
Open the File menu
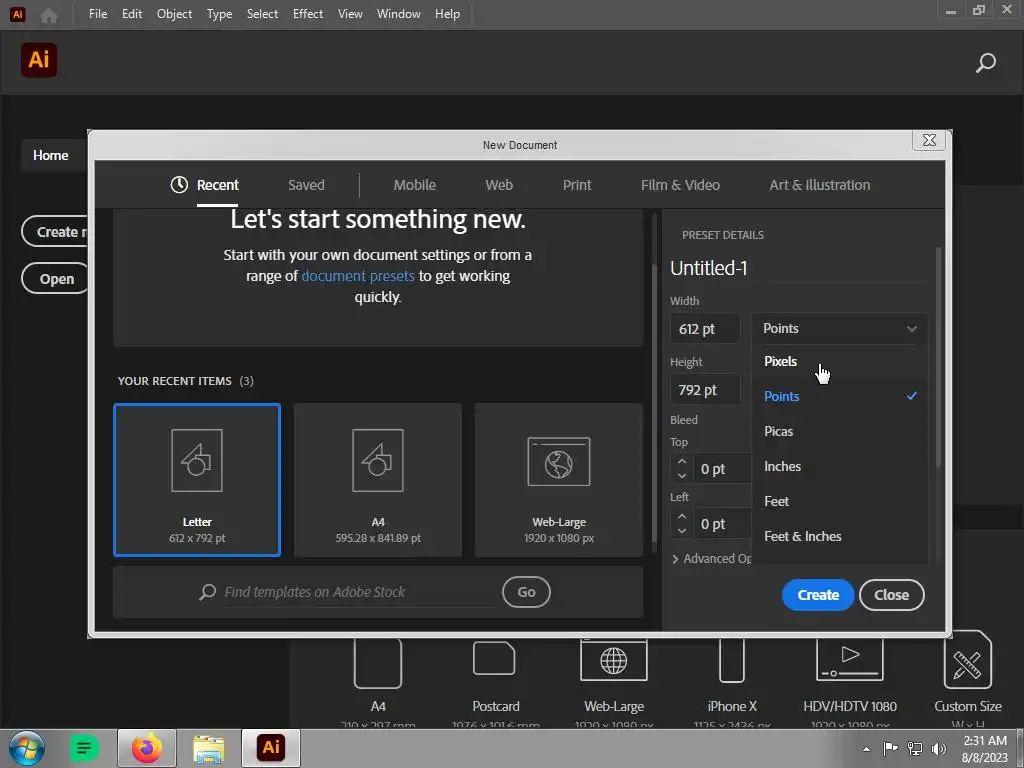point(98,14)
